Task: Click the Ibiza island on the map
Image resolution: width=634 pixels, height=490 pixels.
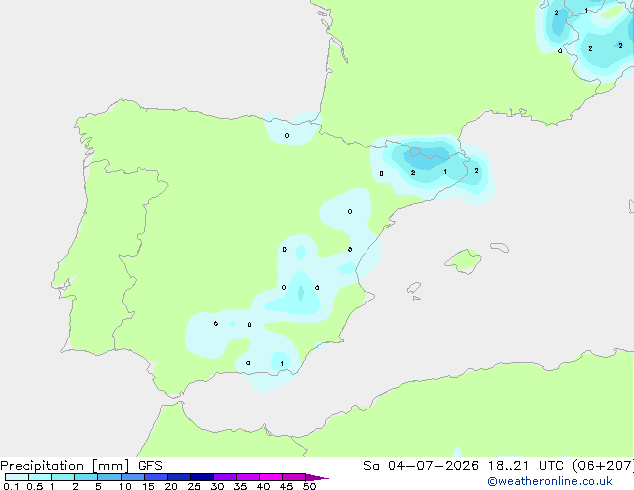Action: [x=414, y=287]
